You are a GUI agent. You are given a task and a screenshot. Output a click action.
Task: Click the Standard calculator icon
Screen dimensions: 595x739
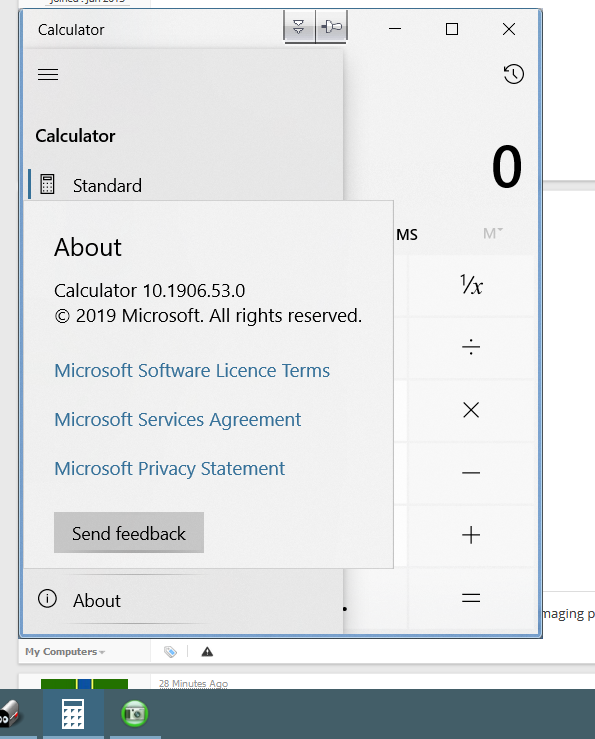(47, 184)
